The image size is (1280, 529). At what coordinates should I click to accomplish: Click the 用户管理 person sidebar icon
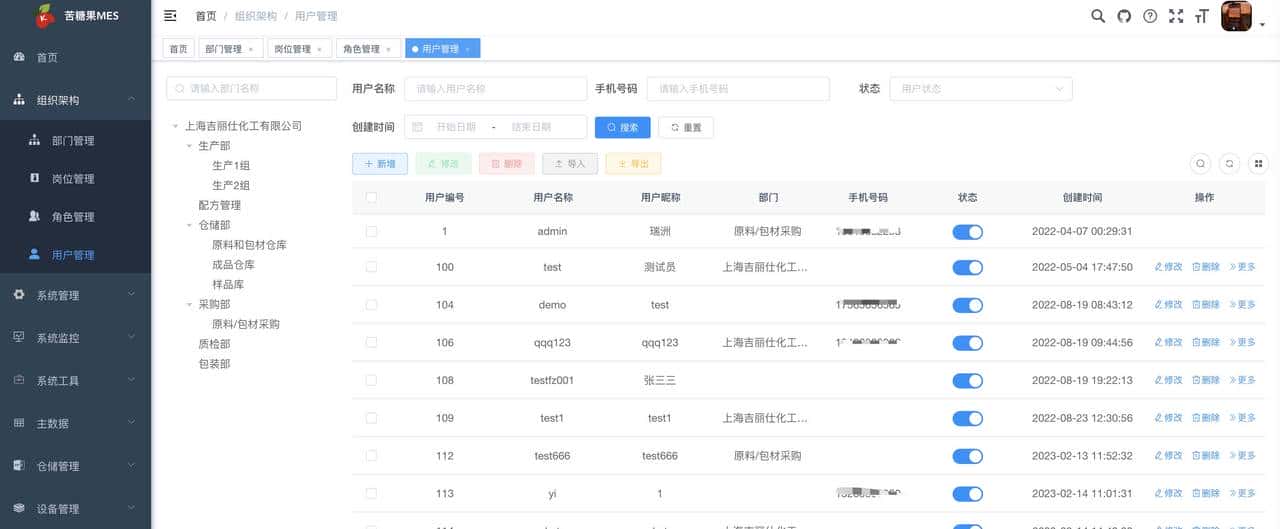click(x=35, y=254)
